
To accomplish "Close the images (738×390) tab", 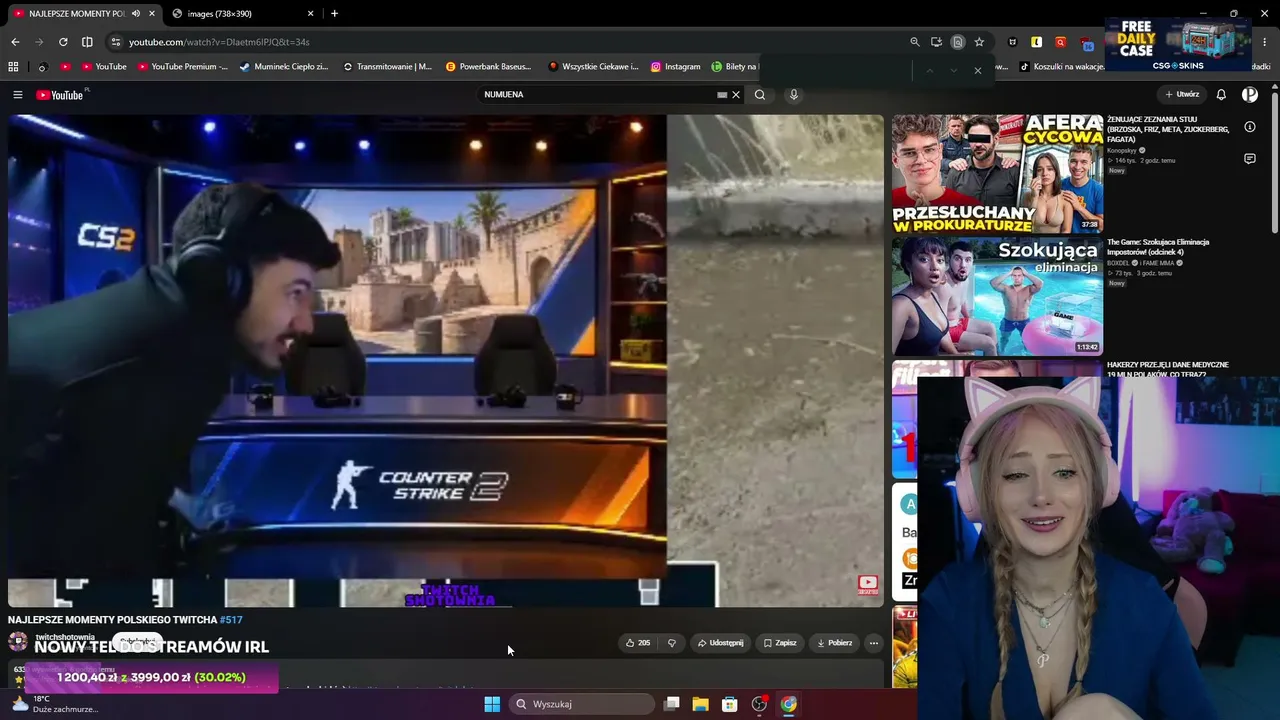I will pos(310,14).
